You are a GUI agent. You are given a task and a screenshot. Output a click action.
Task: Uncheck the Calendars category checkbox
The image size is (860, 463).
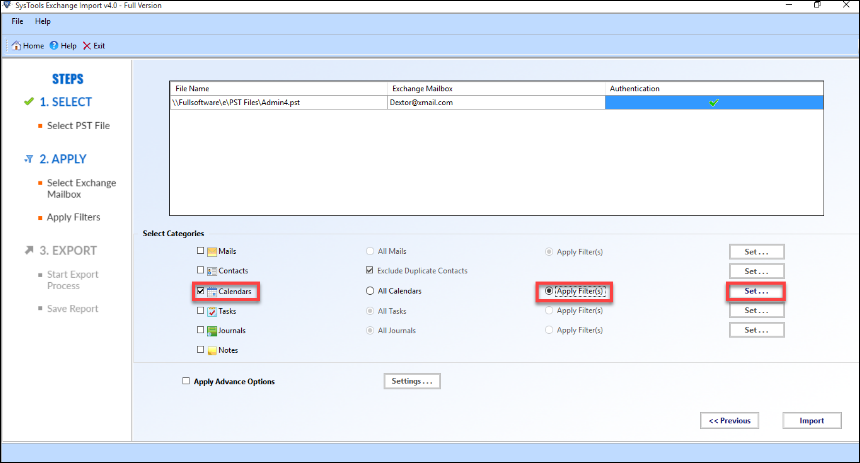[200, 291]
